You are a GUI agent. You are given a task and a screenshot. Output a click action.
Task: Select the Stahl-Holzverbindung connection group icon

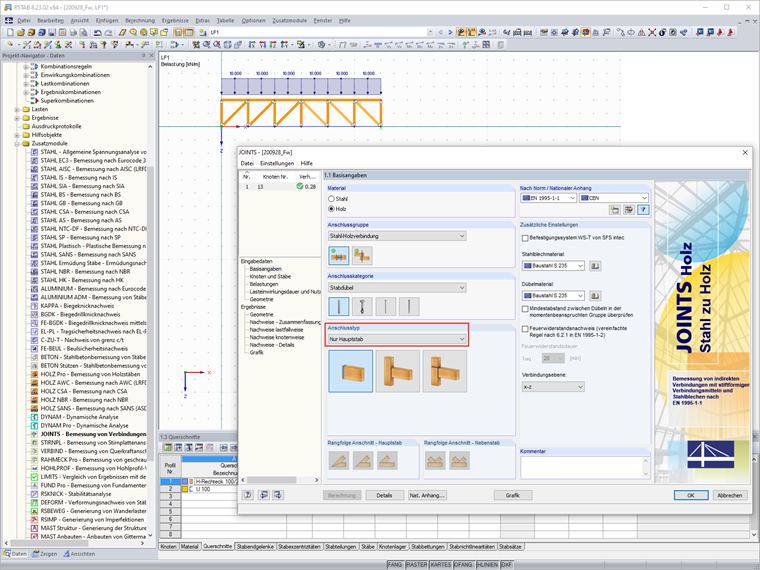tap(339, 255)
